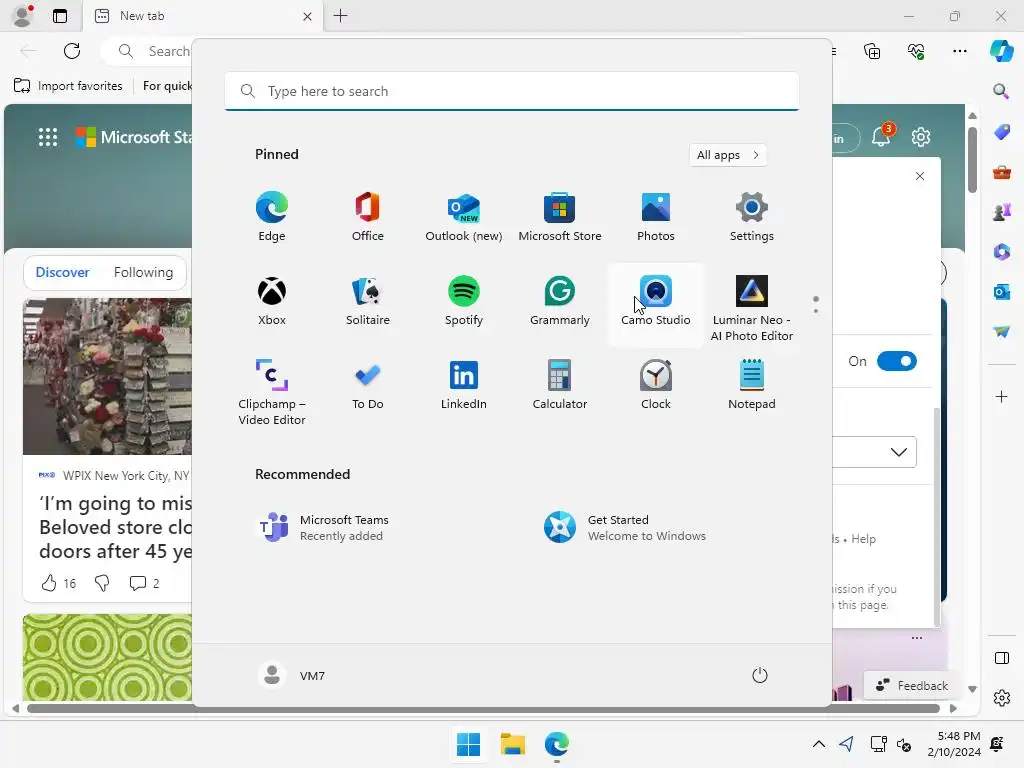
Task: Switch to the Discover feed tab
Action: (x=63, y=272)
